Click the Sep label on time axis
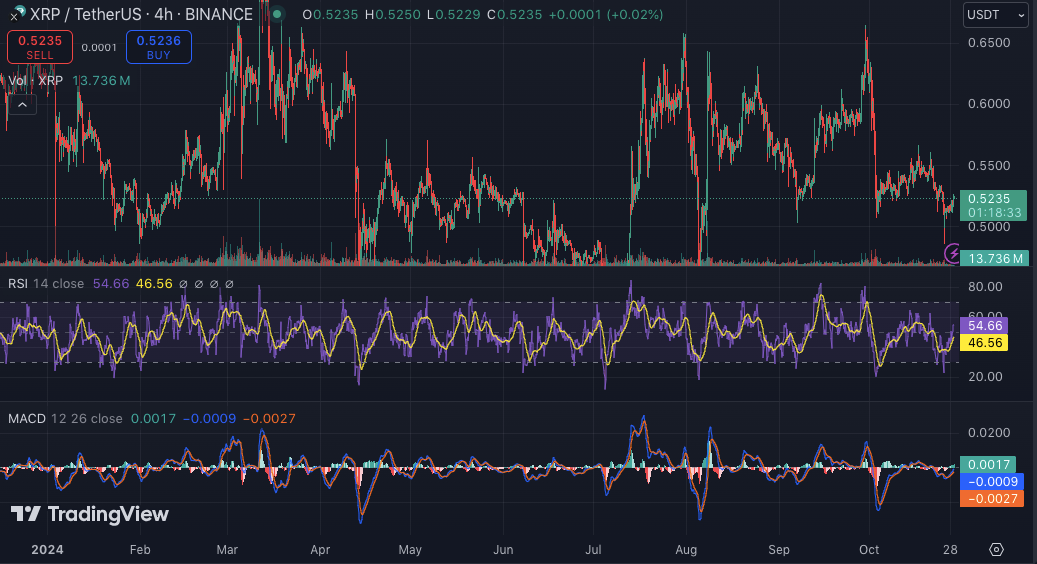The width and height of the screenshot is (1037, 564). pos(779,550)
